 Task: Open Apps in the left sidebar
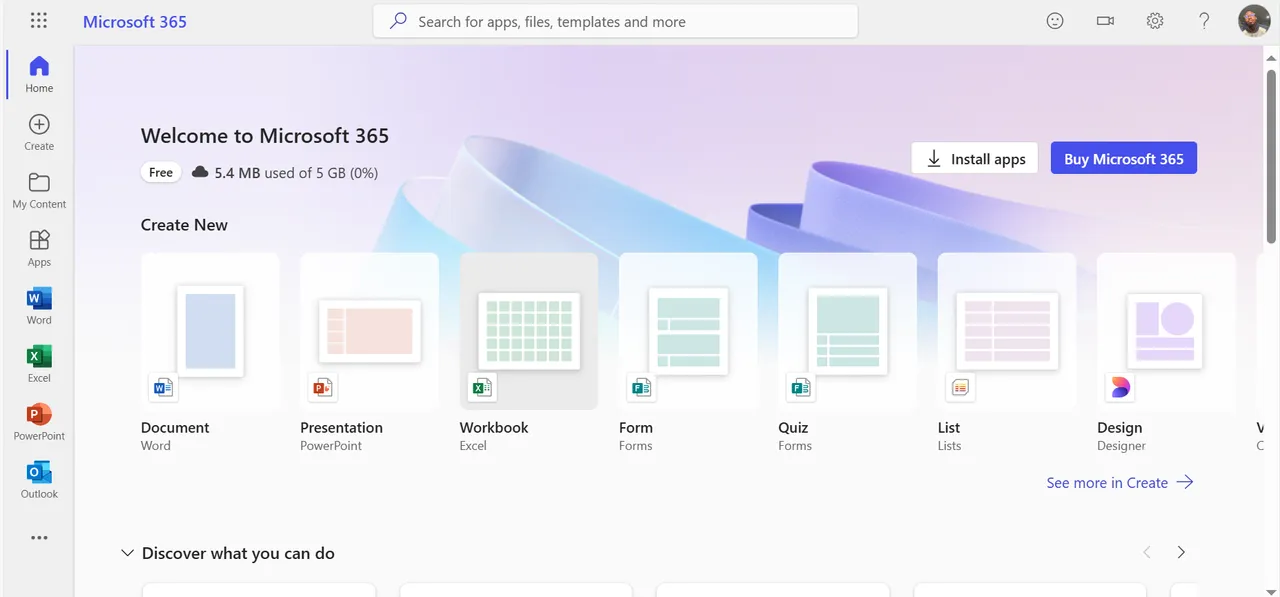click(39, 248)
